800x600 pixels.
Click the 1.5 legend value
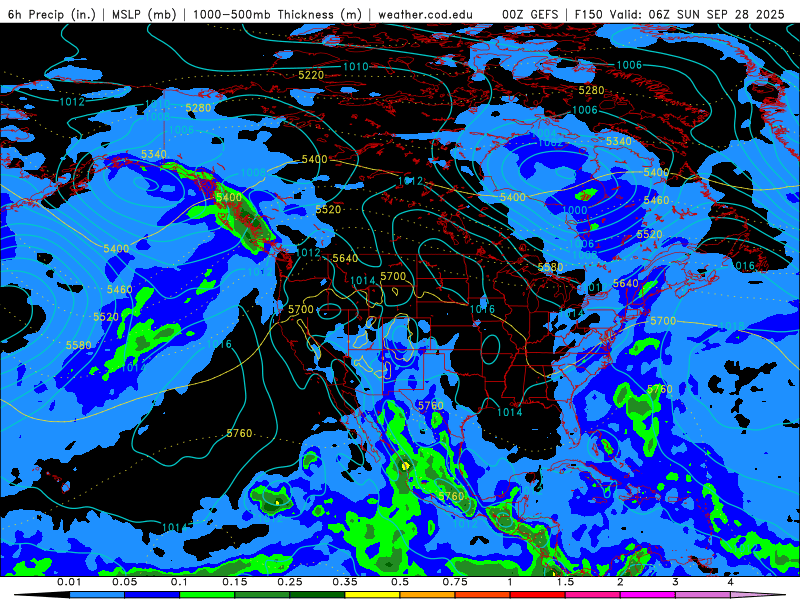pos(565,582)
